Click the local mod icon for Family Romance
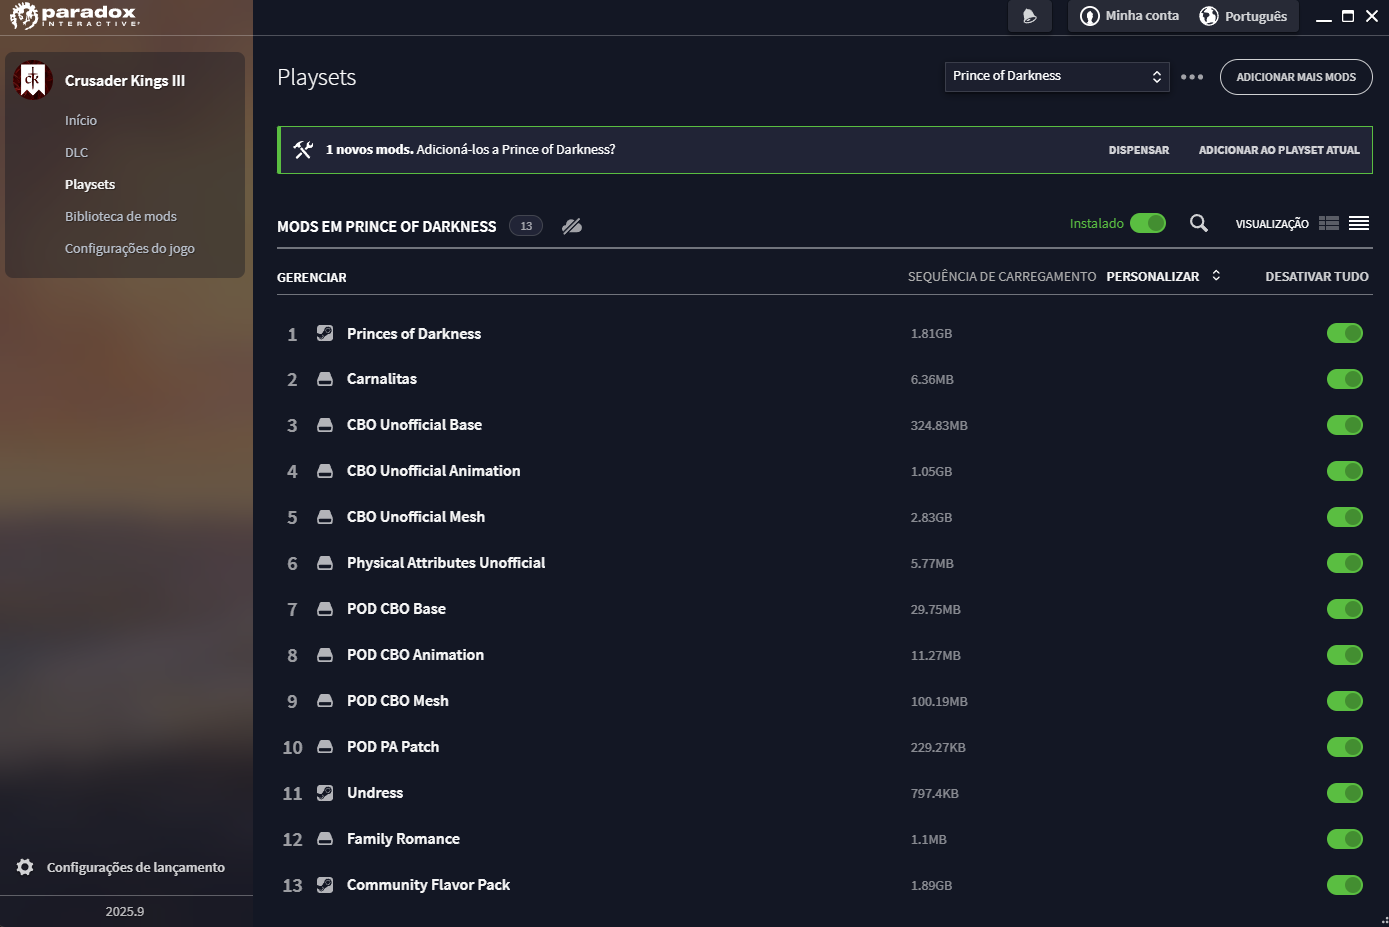The width and height of the screenshot is (1389, 927). coord(325,839)
